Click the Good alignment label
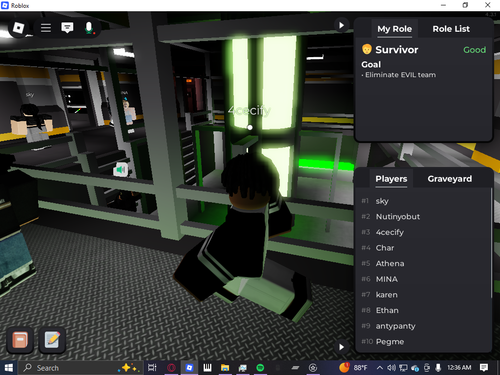Screen dimensions: 500x375 pos(474,50)
